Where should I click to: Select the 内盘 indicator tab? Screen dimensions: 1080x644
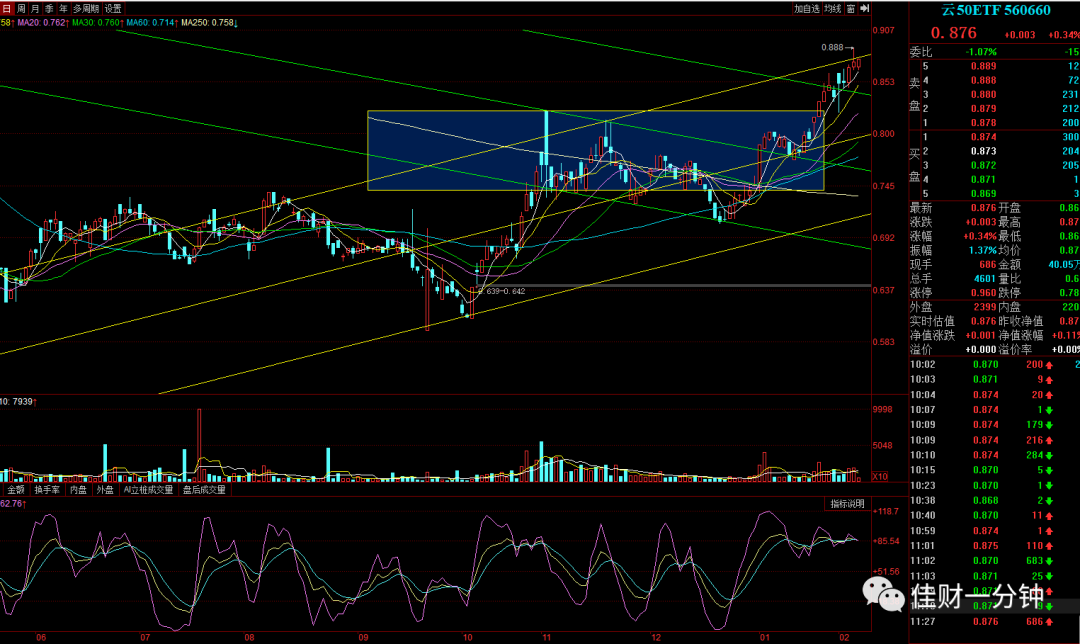click(x=79, y=490)
